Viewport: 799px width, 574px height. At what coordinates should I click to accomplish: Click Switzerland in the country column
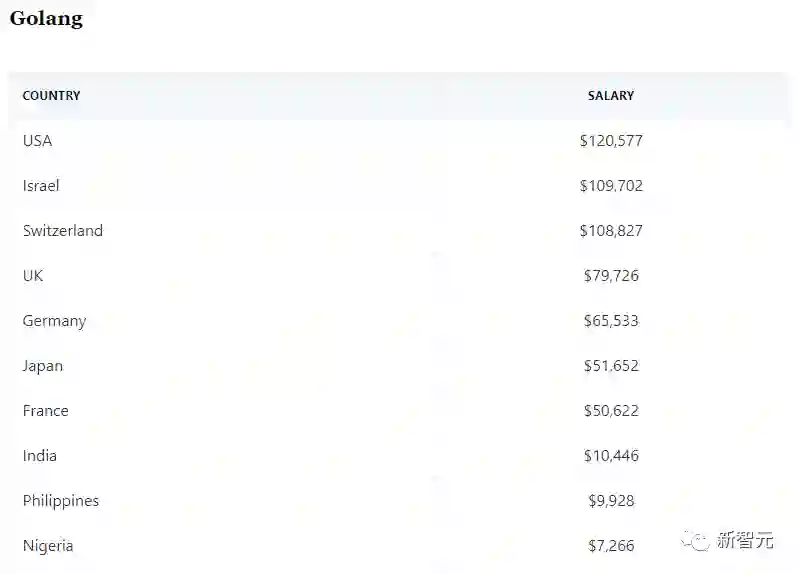[63, 231]
